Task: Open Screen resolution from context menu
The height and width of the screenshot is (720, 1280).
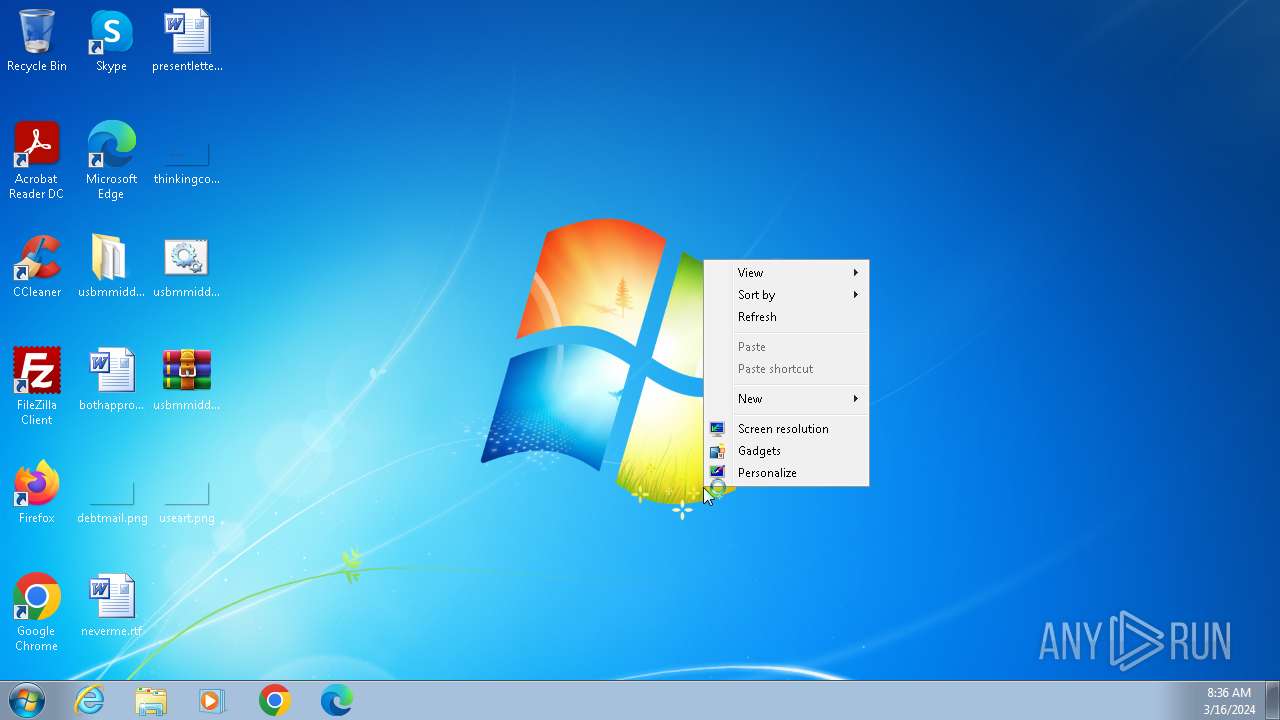Action: pyautogui.click(x=787, y=429)
